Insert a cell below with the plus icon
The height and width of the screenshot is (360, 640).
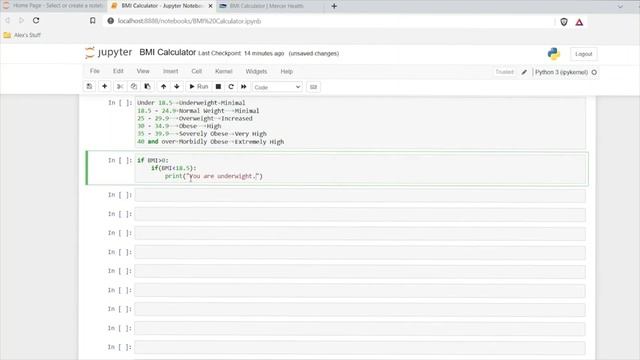104,87
